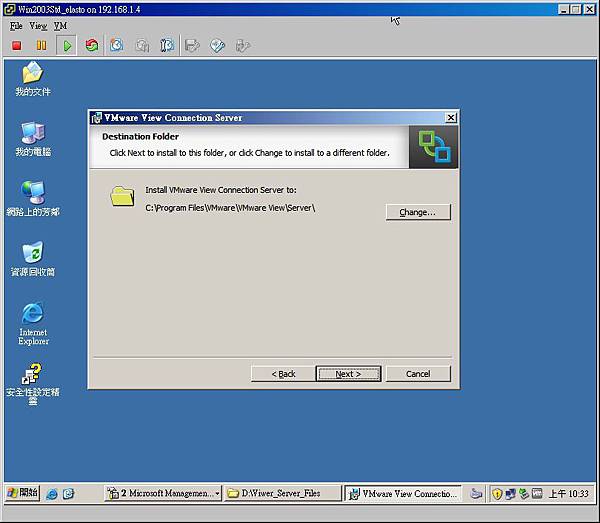
Task: Click the CD/DVD device toolbar icon
Action: click(x=217, y=46)
